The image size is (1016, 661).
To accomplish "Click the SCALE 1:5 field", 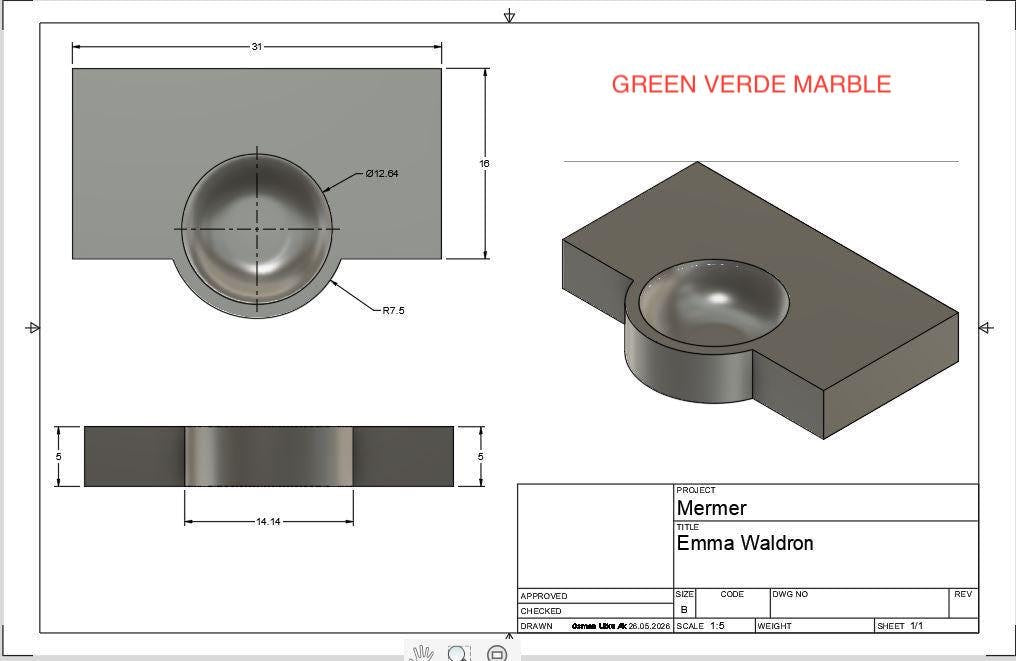I will (714, 626).
